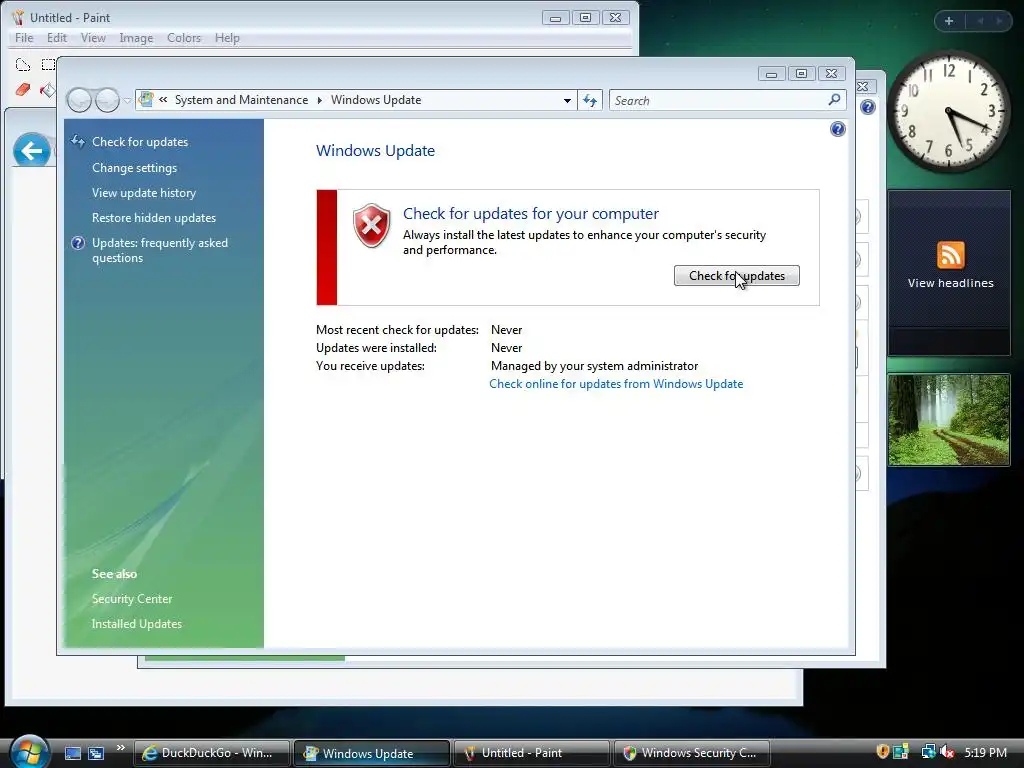
Task: Click the blue help icon in Windows Update pane
Action: [x=837, y=129]
